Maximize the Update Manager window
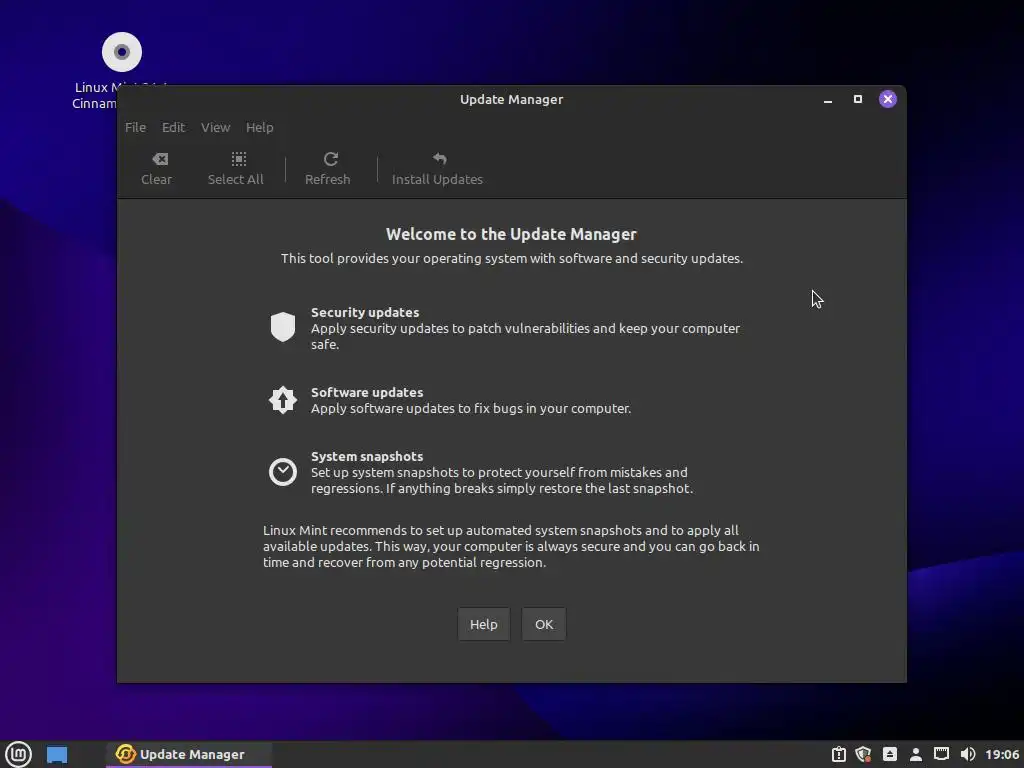 [x=857, y=99]
